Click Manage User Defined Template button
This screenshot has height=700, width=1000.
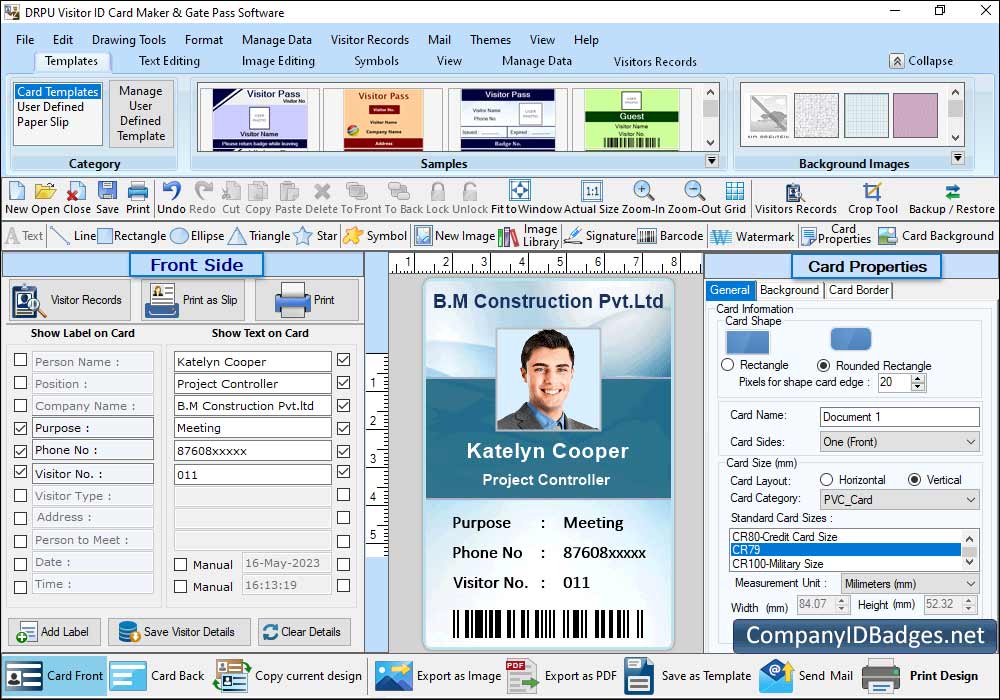point(141,113)
